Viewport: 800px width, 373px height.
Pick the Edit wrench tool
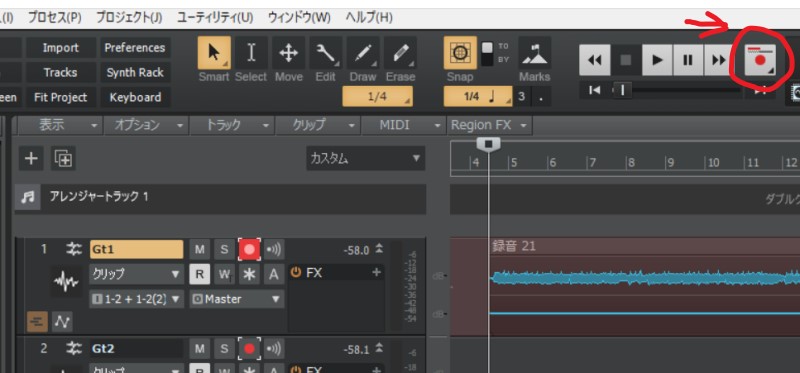[x=326, y=53]
